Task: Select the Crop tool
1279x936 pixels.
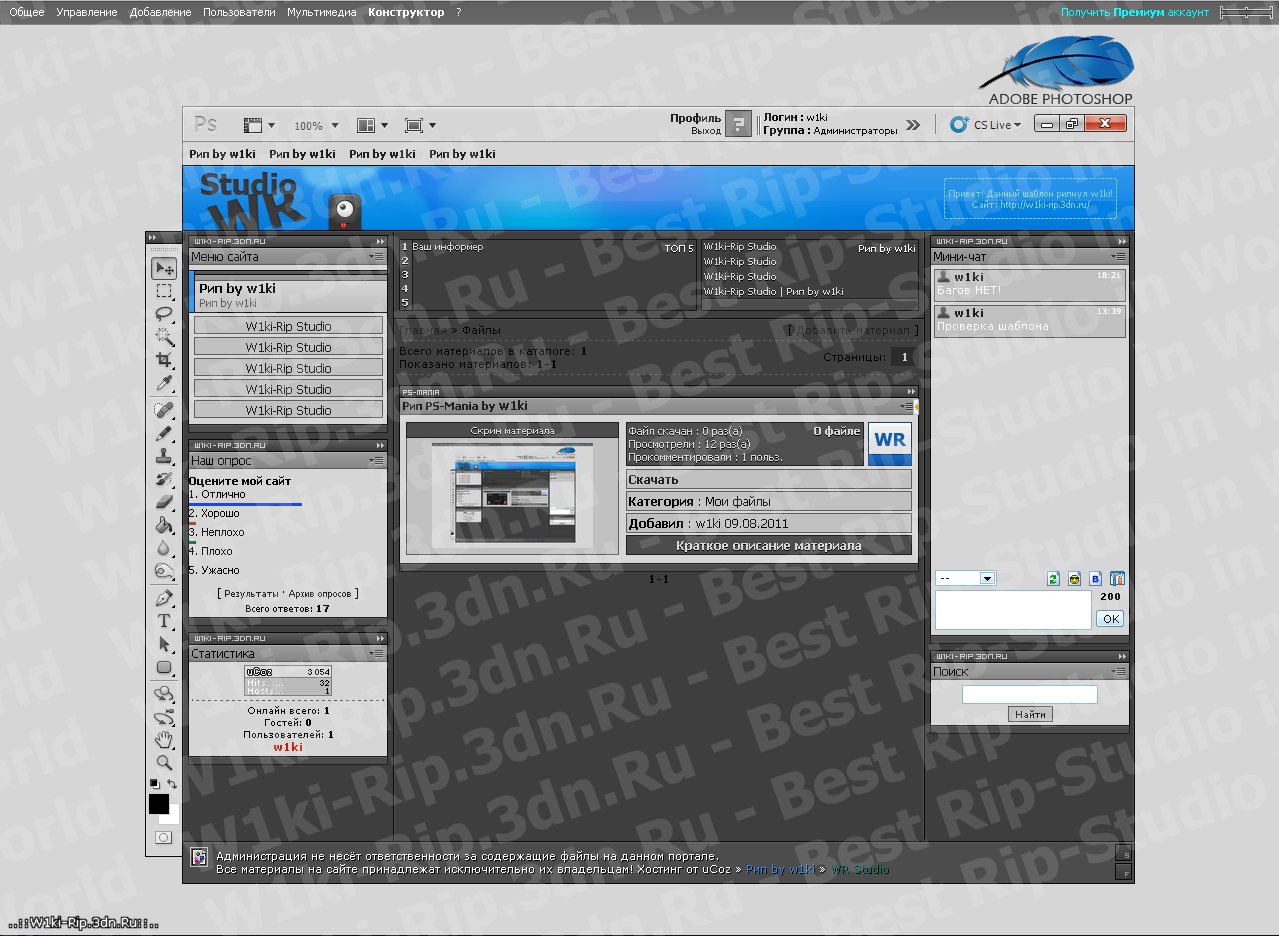Action: tap(164, 360)
